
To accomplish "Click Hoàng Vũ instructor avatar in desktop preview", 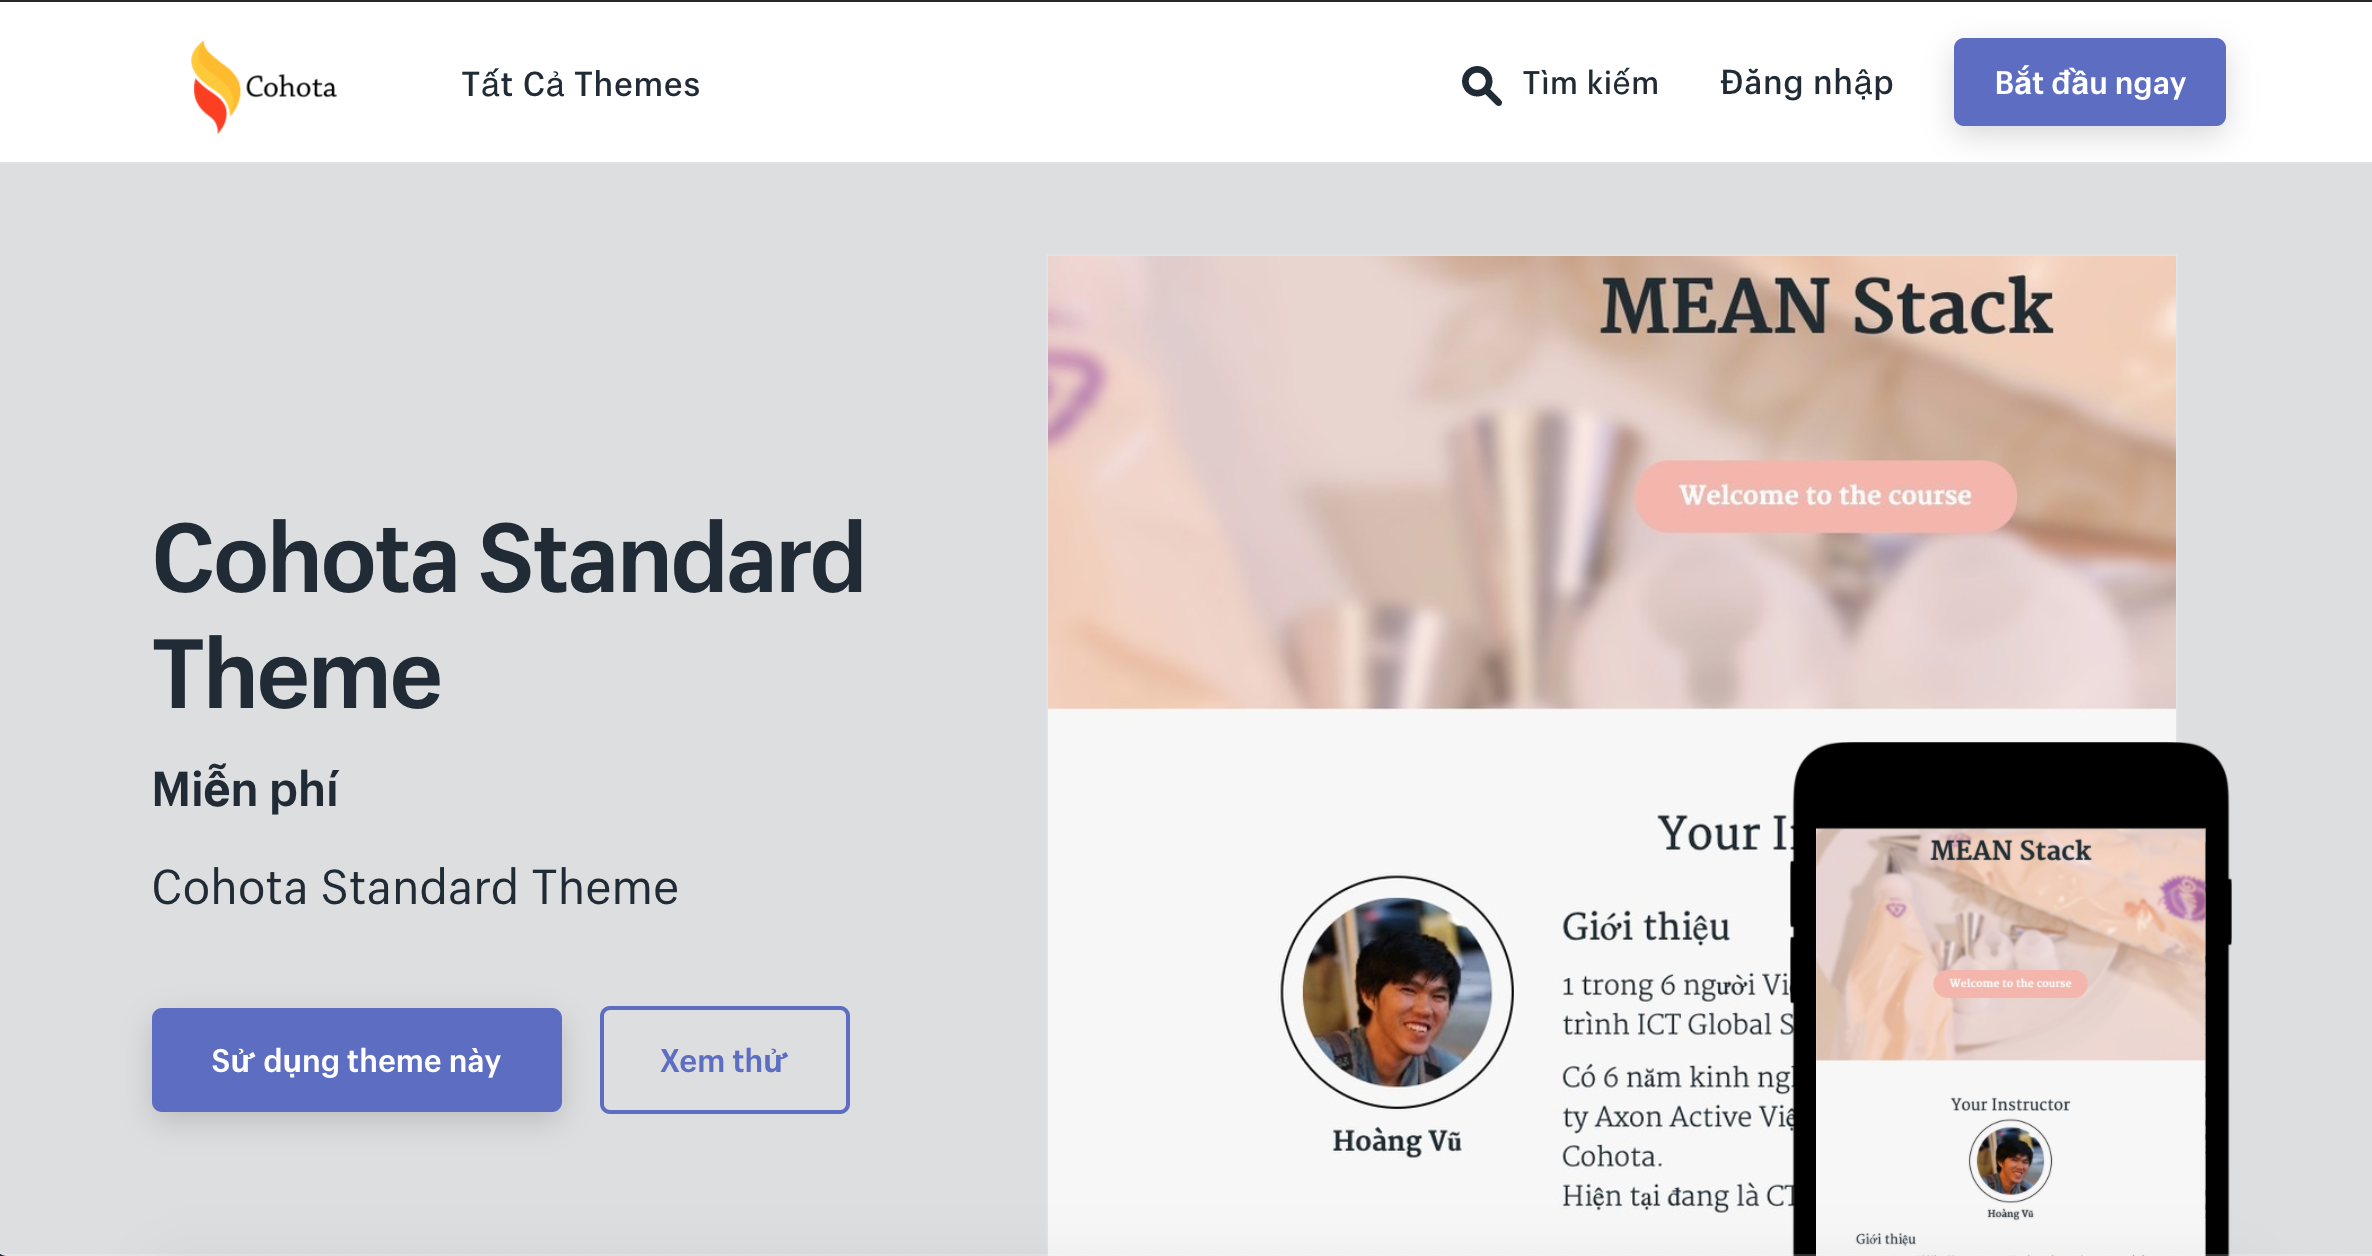I will pyautogui.click(x=1397, y=992).
